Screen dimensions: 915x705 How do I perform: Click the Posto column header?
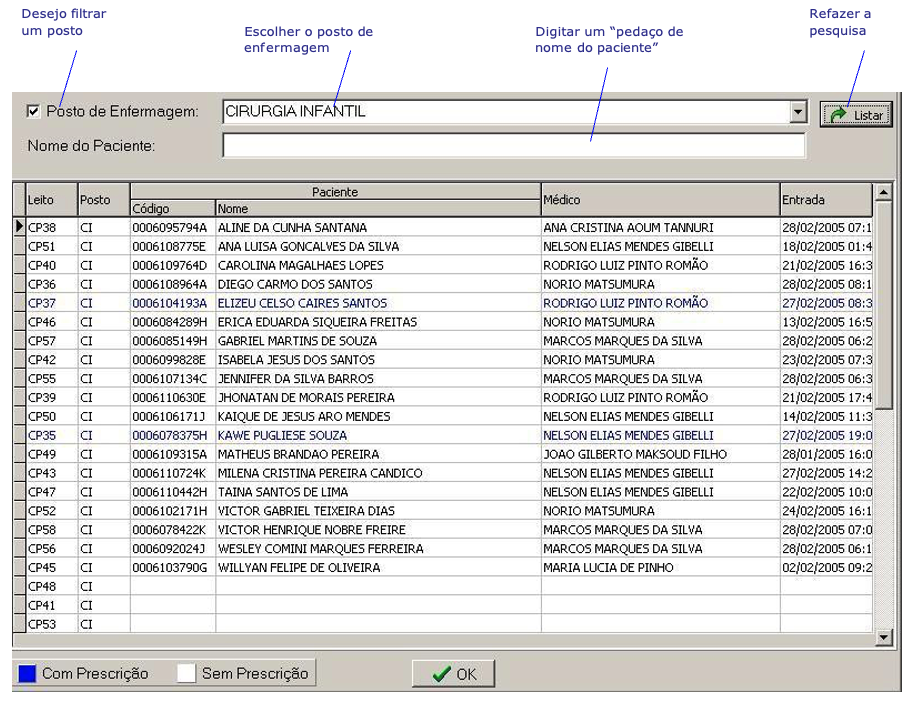click(x=104, y=200)
